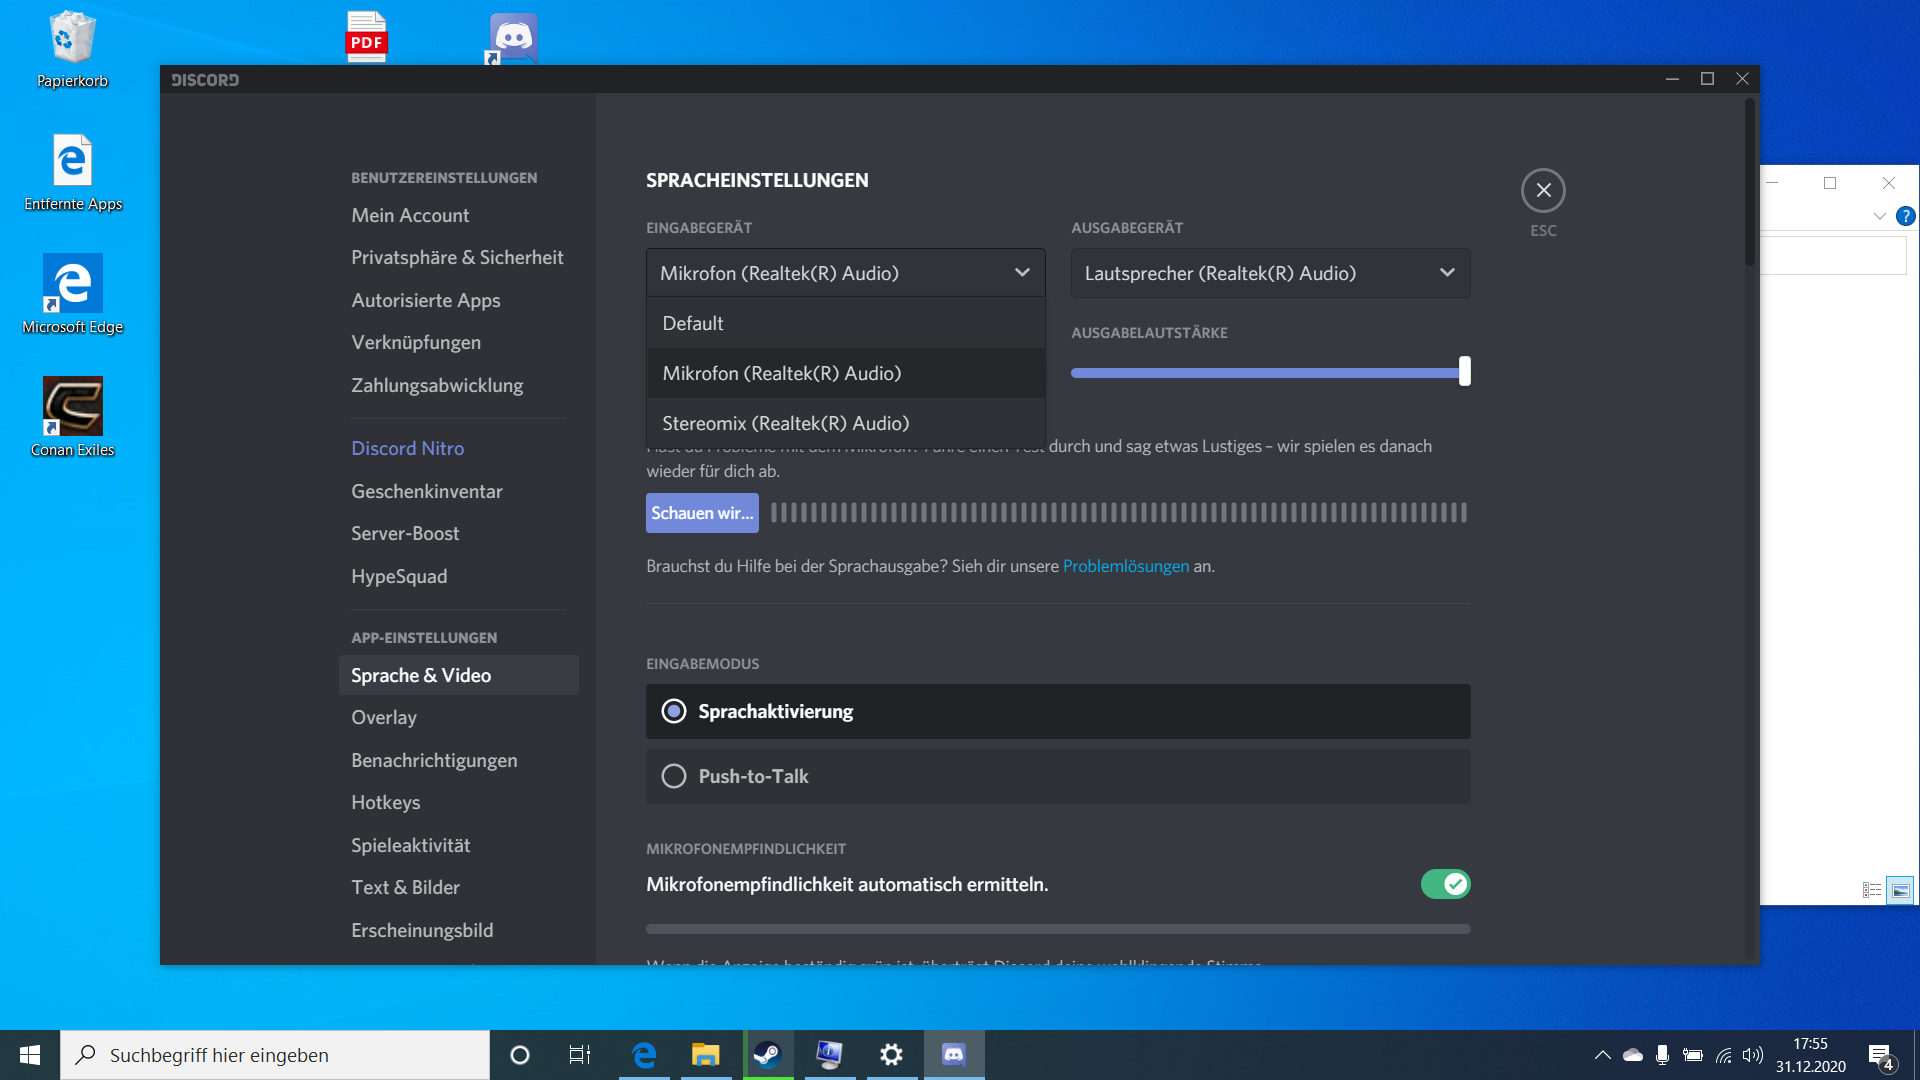Viewport: 1920px width, 1080px height.
Task: Open the notification center icon
Action: point(1881,1057)
